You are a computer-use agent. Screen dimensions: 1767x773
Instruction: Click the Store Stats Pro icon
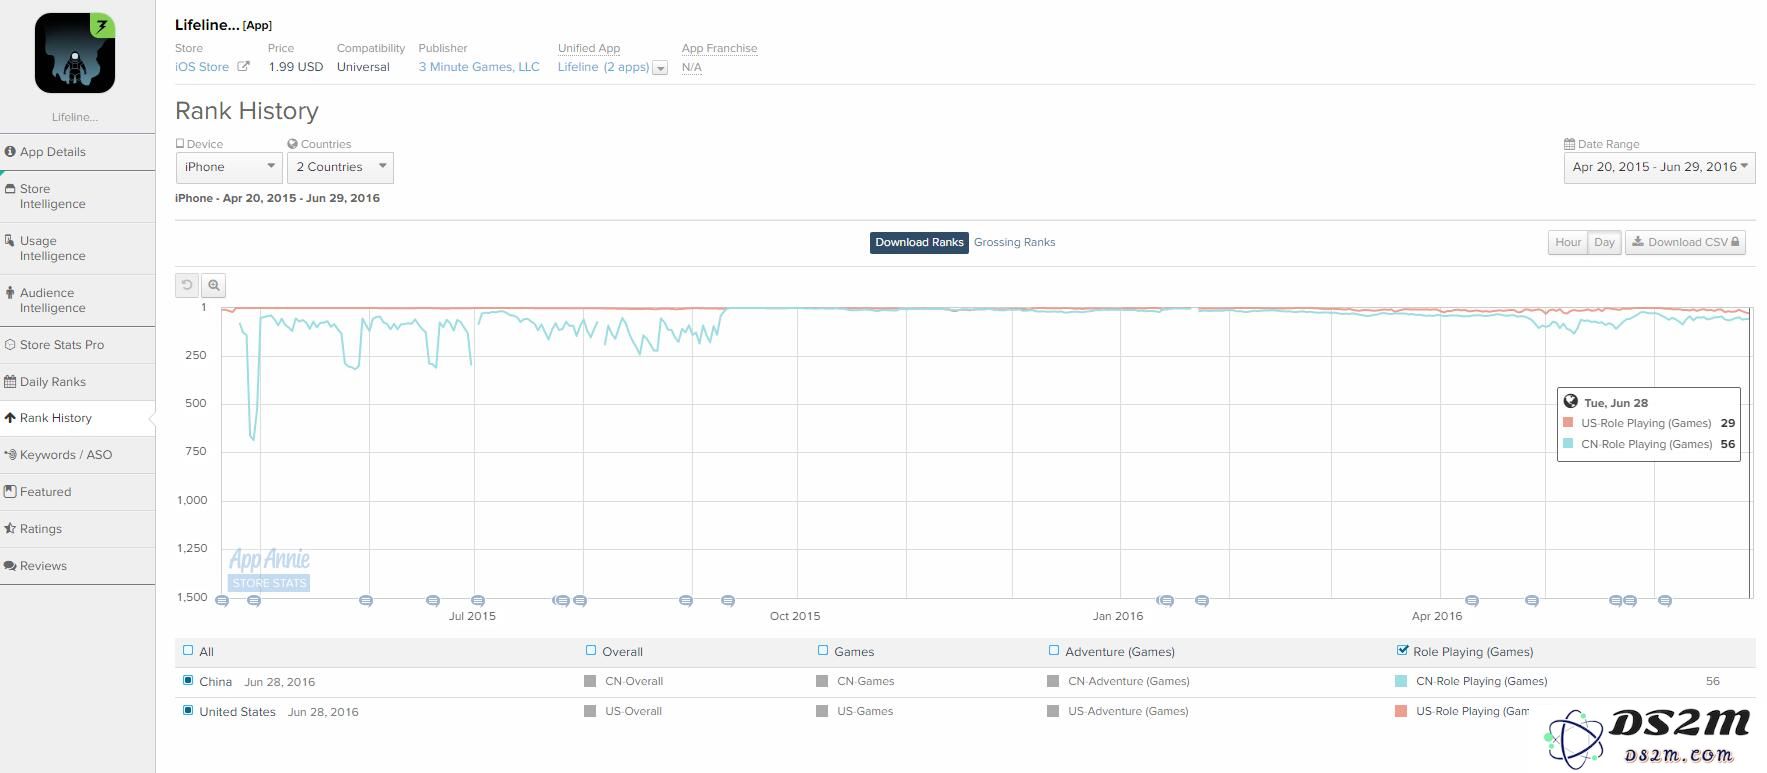pos(10,345)
